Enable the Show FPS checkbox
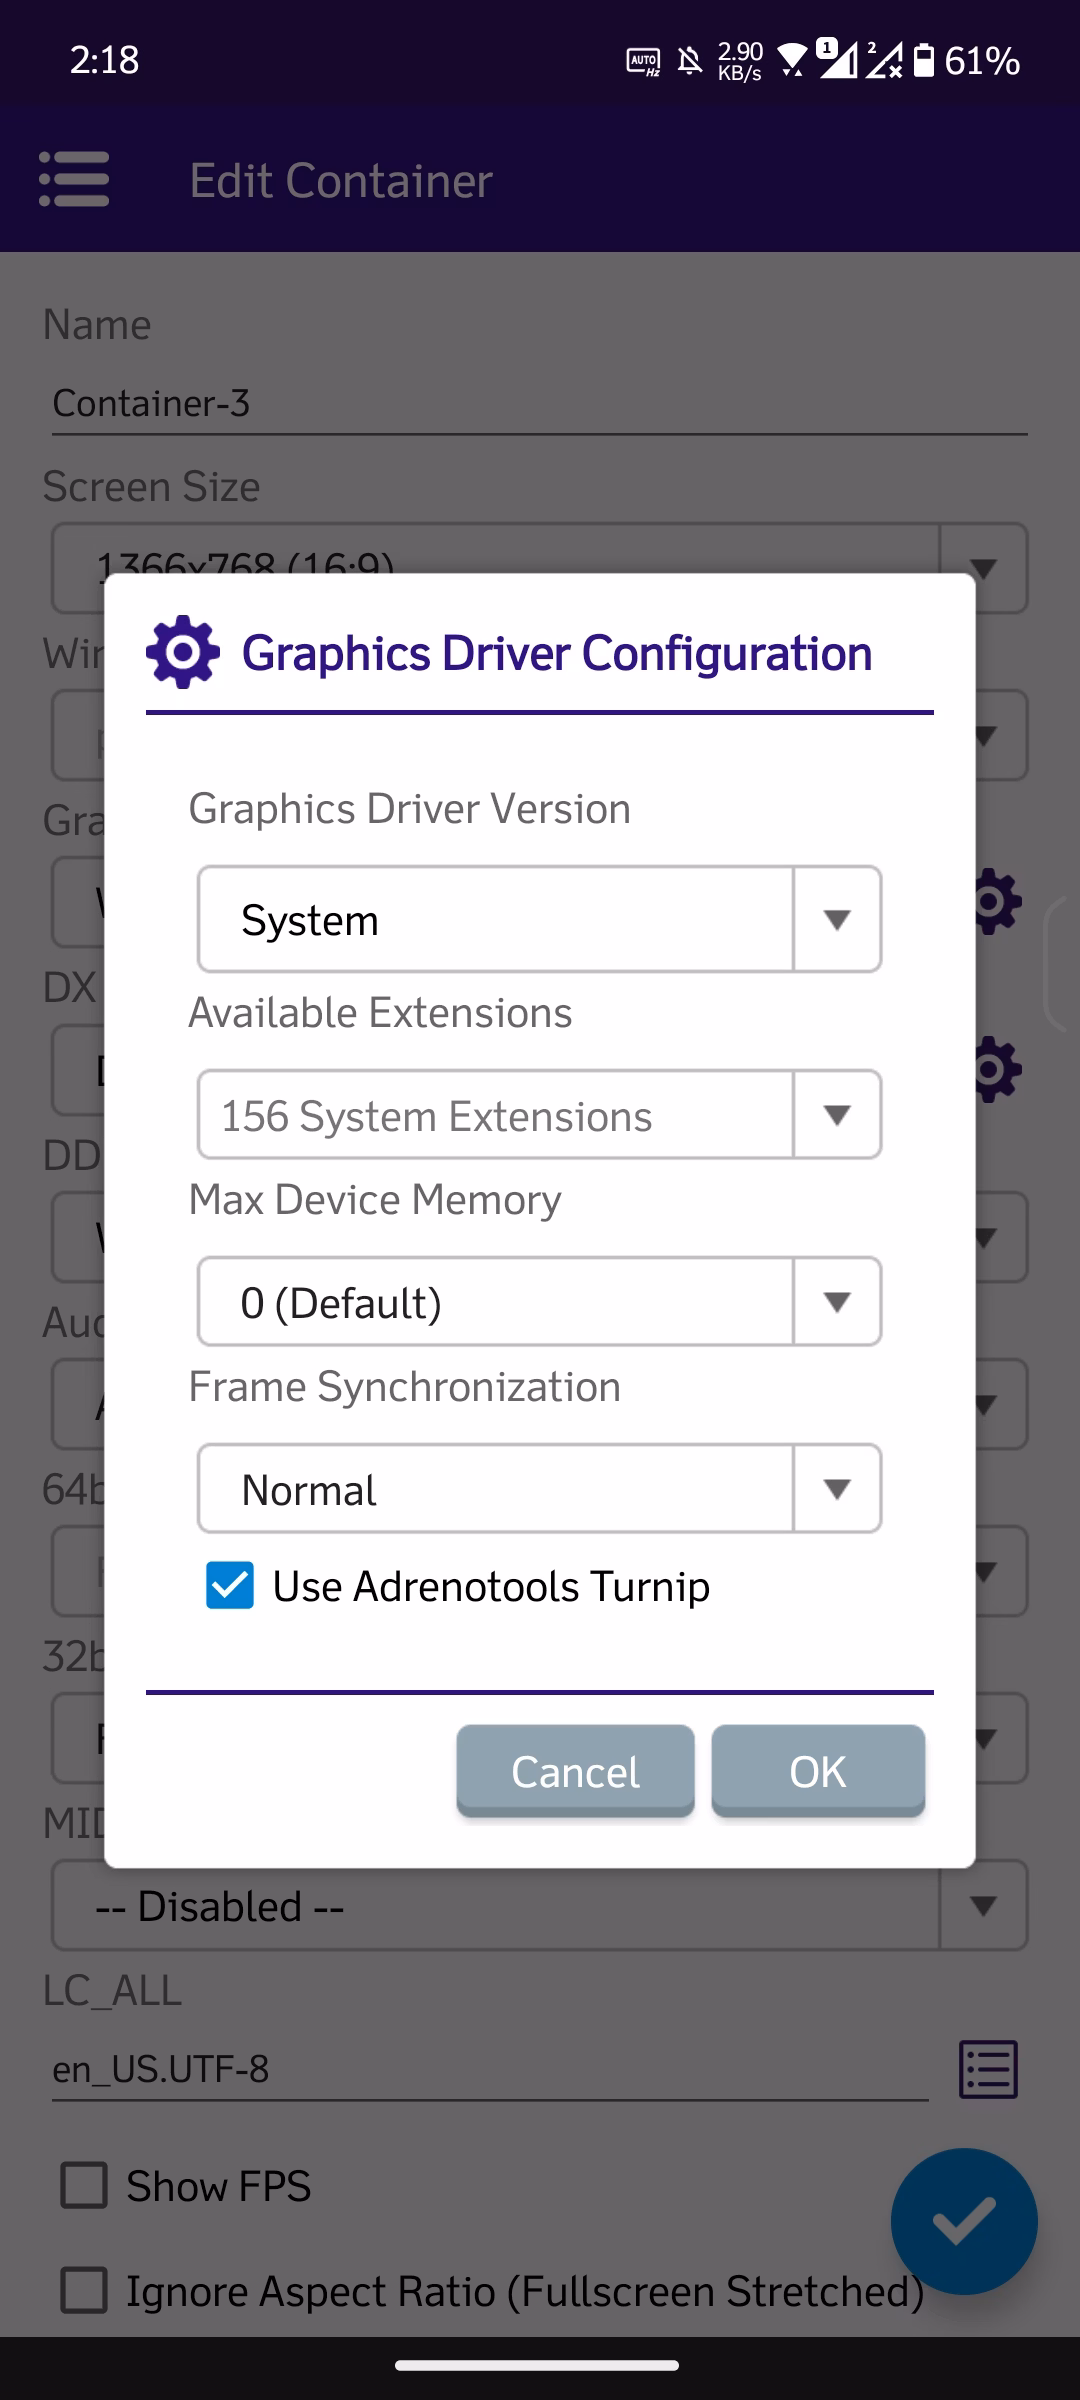Viewport: 1080px width, 2400px height. pos(85,2185)
